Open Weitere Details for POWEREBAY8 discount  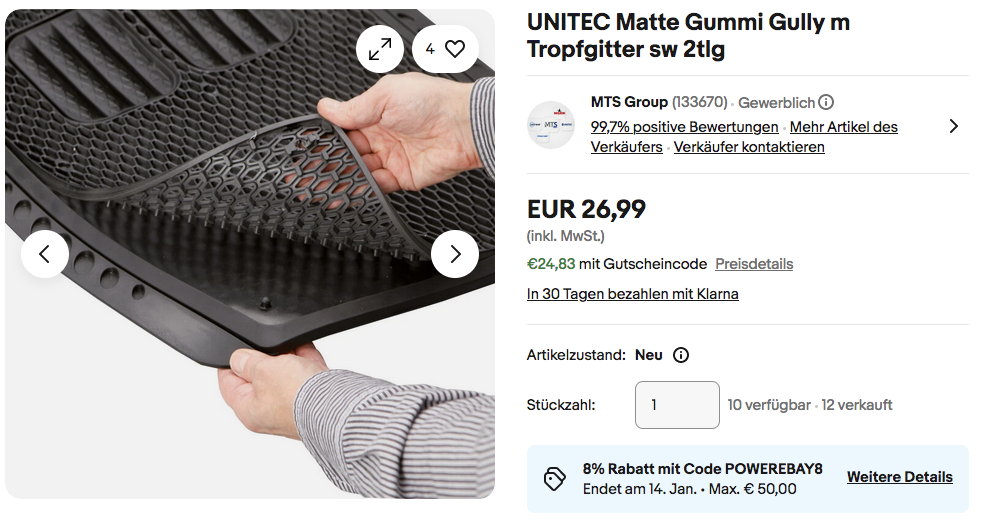pos(899,477)
